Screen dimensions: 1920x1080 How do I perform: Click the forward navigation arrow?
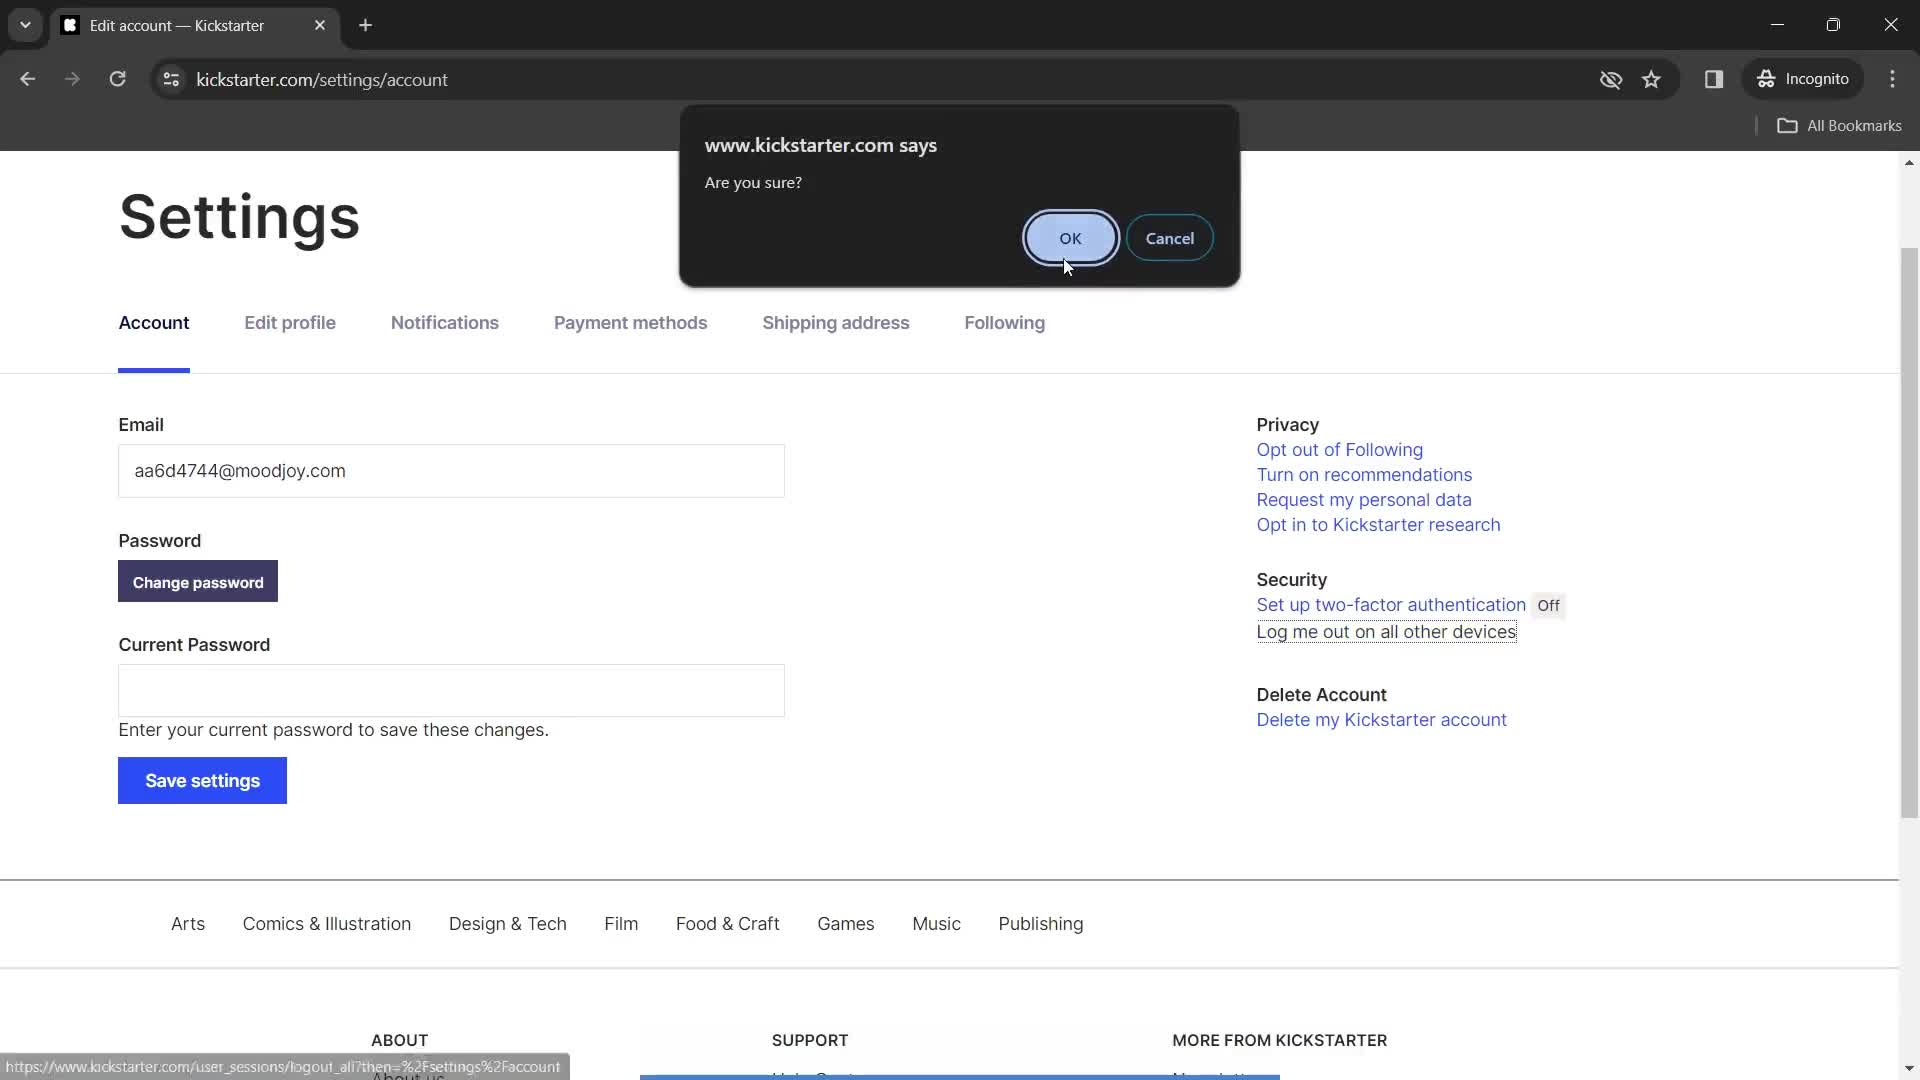pyautogui.click(x=72, y=79)
